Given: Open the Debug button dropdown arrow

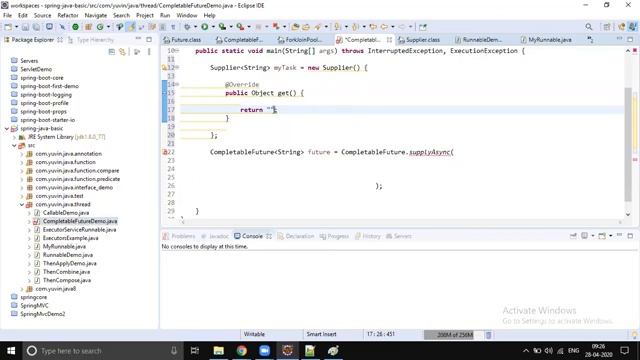Looking at the screenshot, I should click(x=195, y=27).
